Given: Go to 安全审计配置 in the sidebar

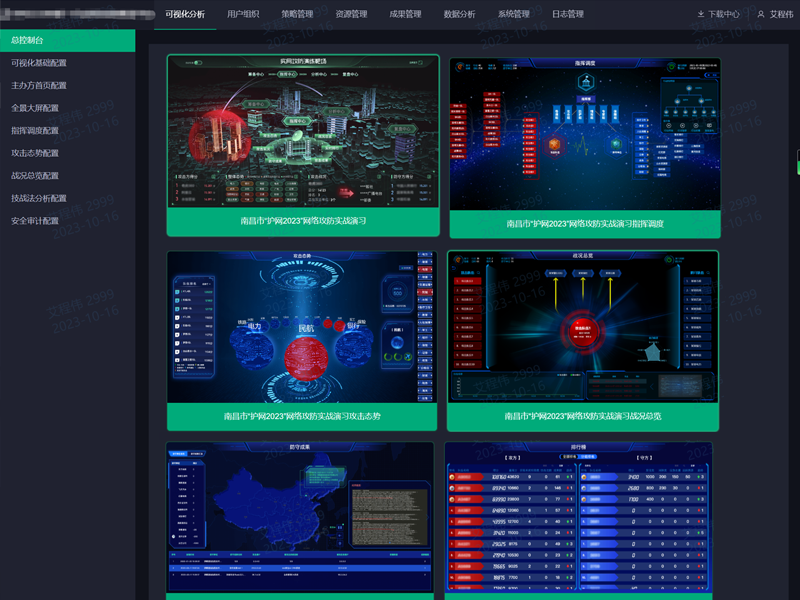Looking at the screenshot, I should coord(35,221).
